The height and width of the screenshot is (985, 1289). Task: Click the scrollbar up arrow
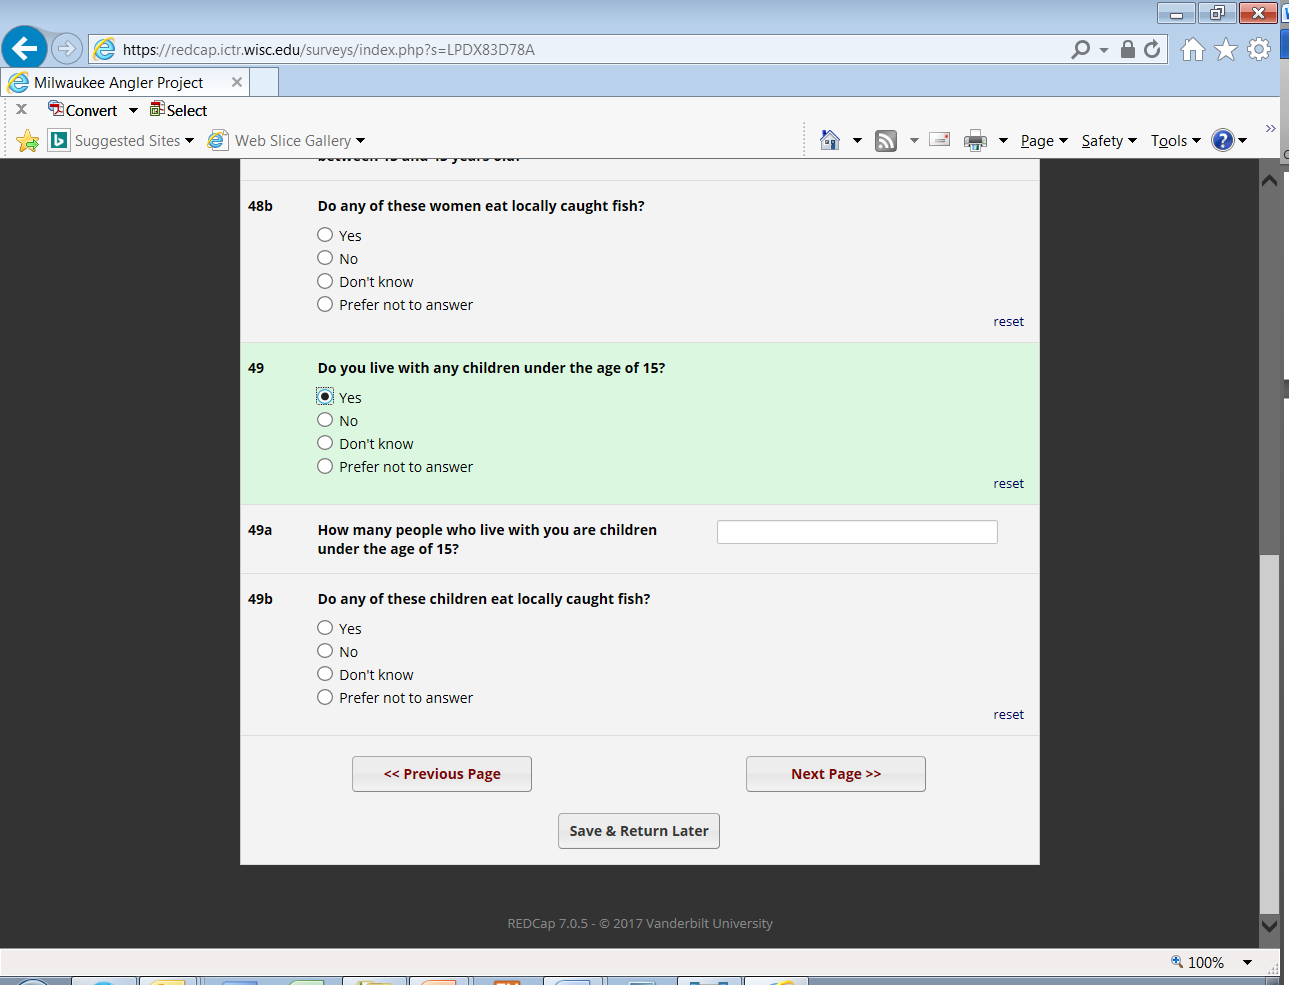tap(1269, 181)
